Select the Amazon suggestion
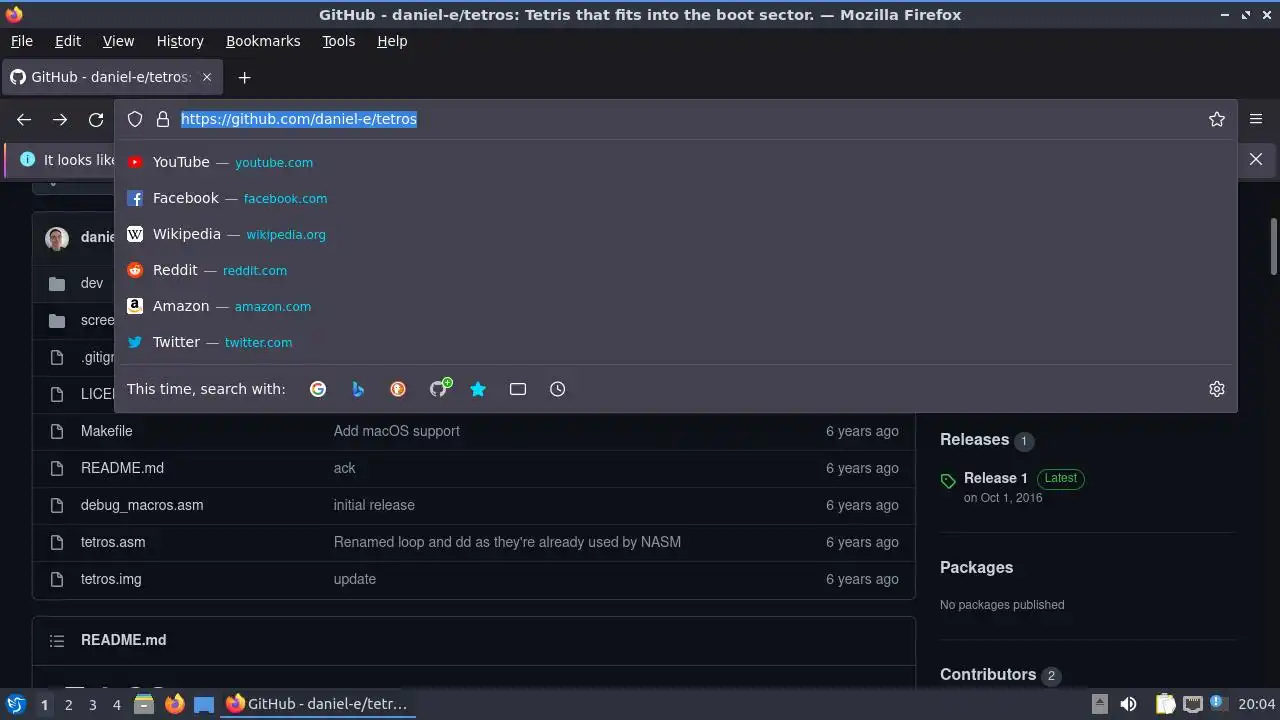1280x720 pixels. coord(676,306)
